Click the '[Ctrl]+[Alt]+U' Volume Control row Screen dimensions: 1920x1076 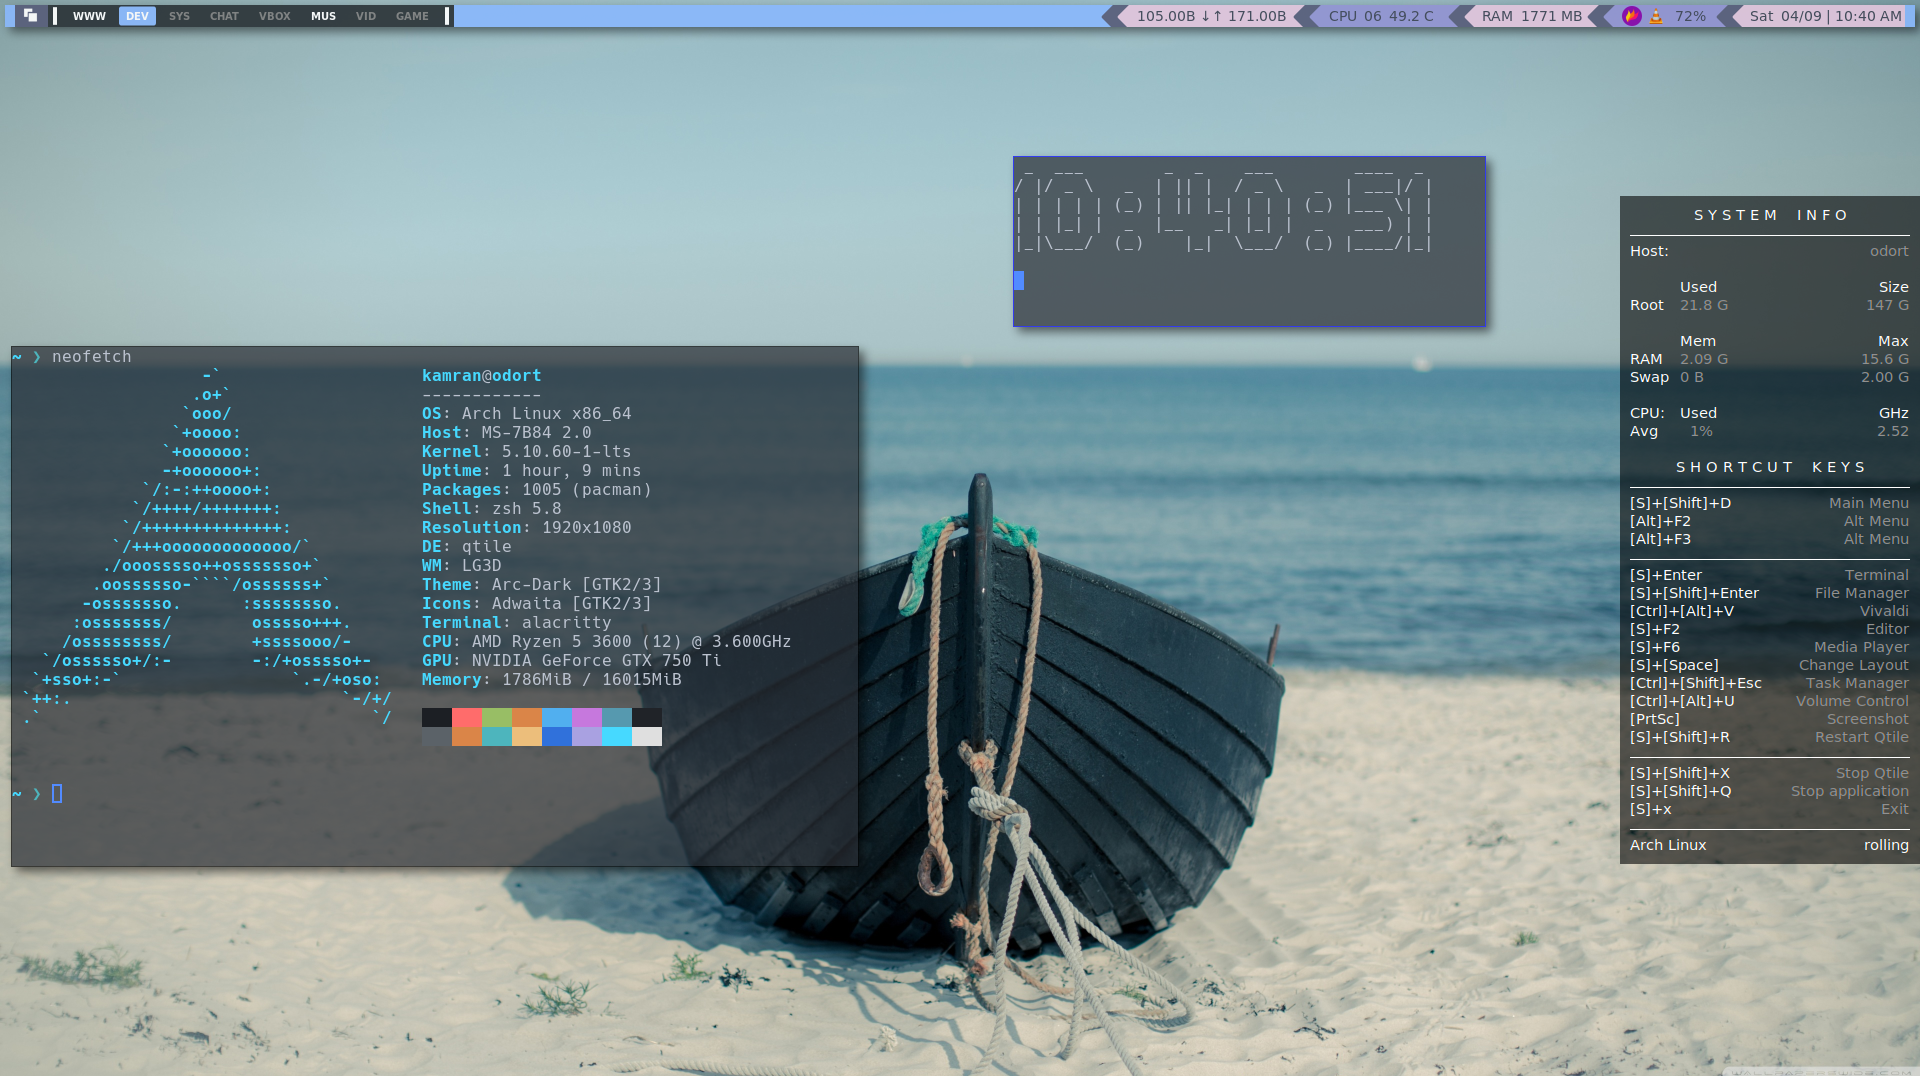[x=1769, y=701]
